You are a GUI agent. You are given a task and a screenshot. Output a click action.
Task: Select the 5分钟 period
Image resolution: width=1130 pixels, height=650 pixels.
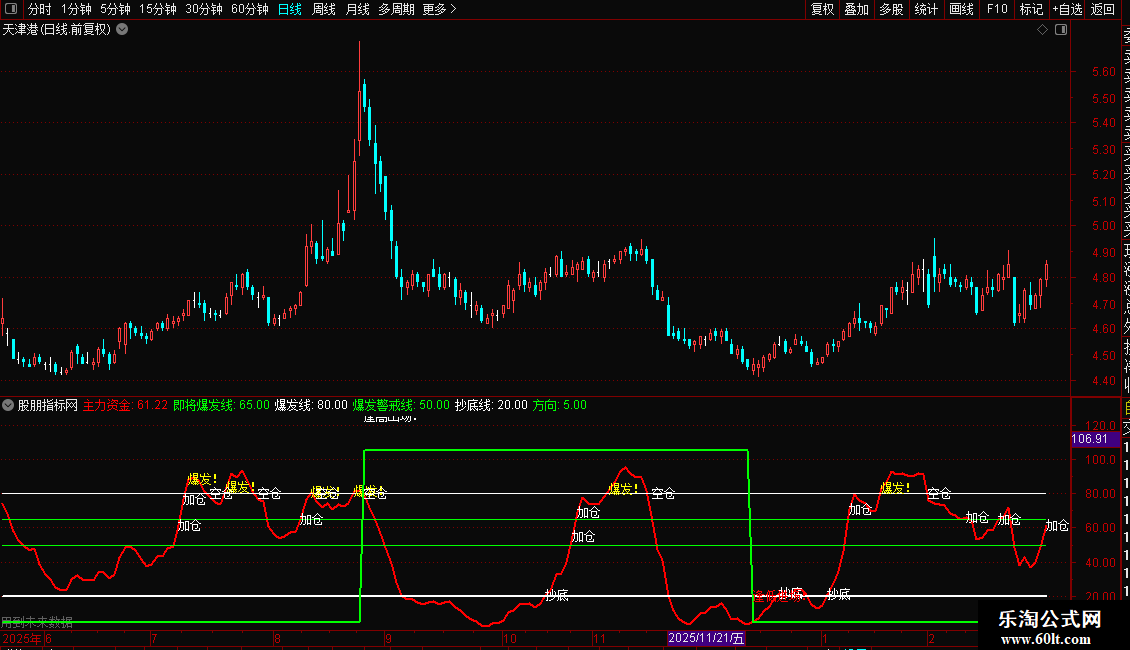[115, 9]
